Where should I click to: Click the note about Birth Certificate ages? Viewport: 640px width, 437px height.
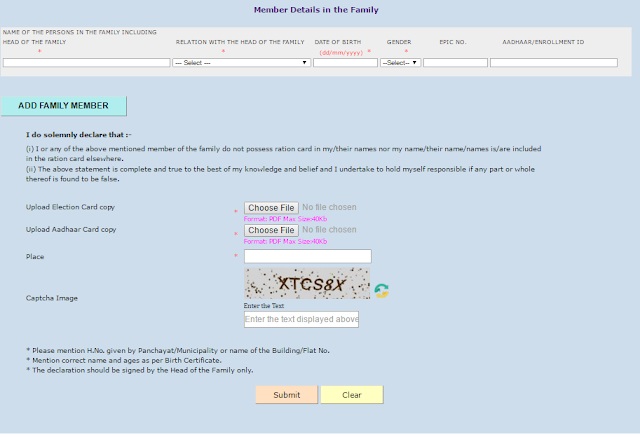[124, 360]
